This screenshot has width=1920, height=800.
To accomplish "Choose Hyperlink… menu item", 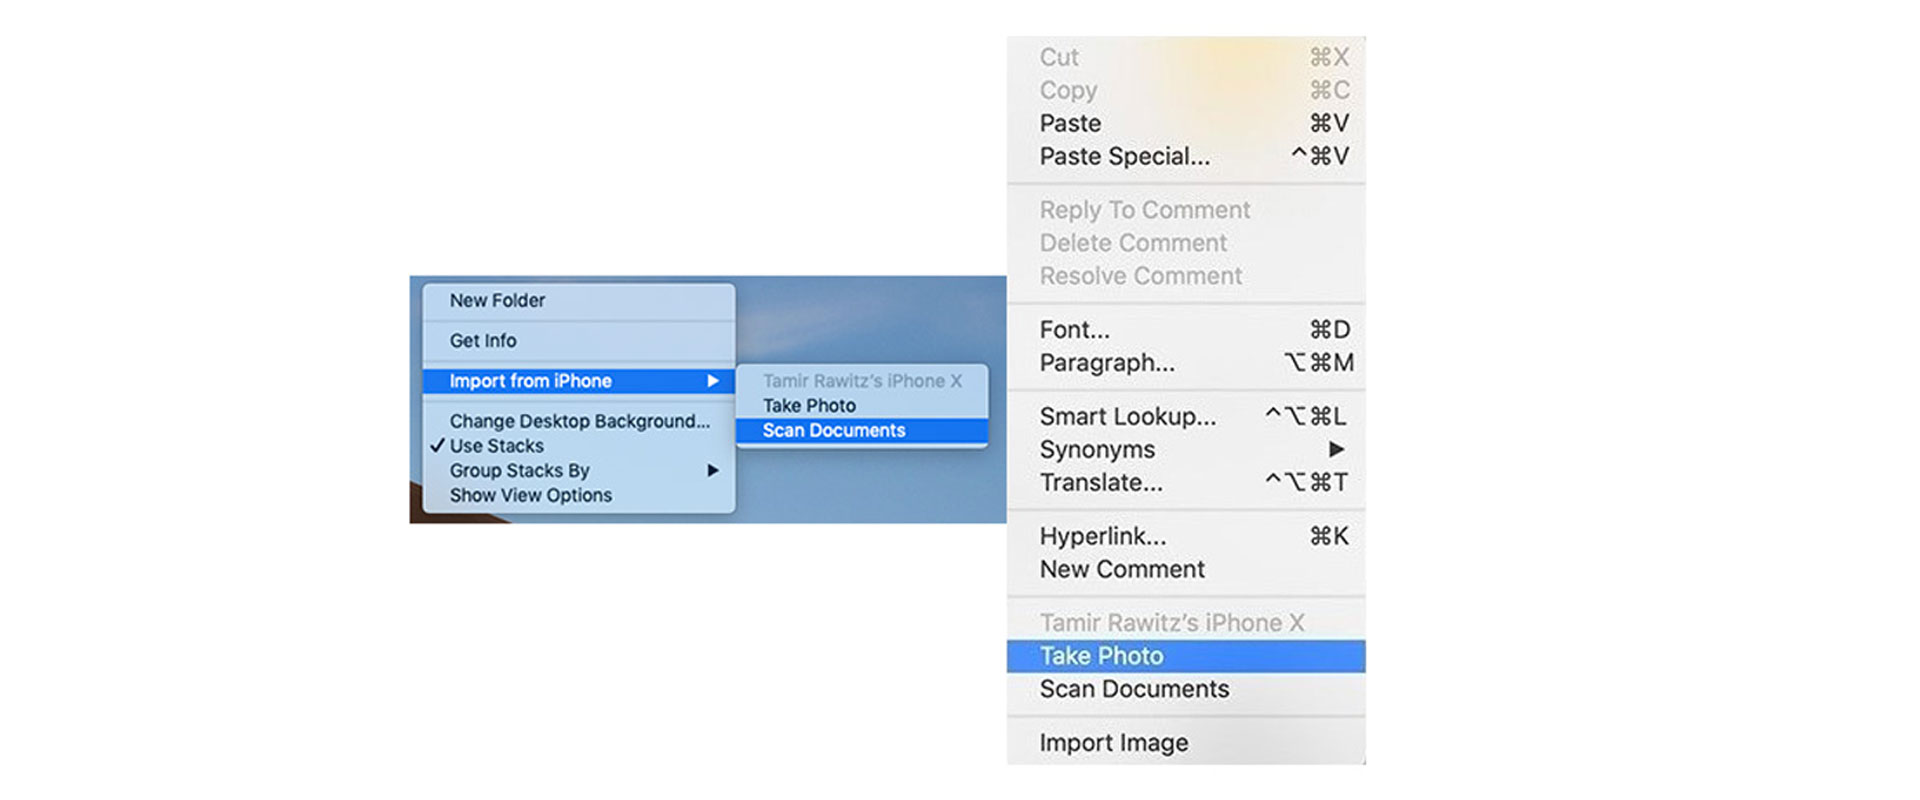I will coord(1186,536).
